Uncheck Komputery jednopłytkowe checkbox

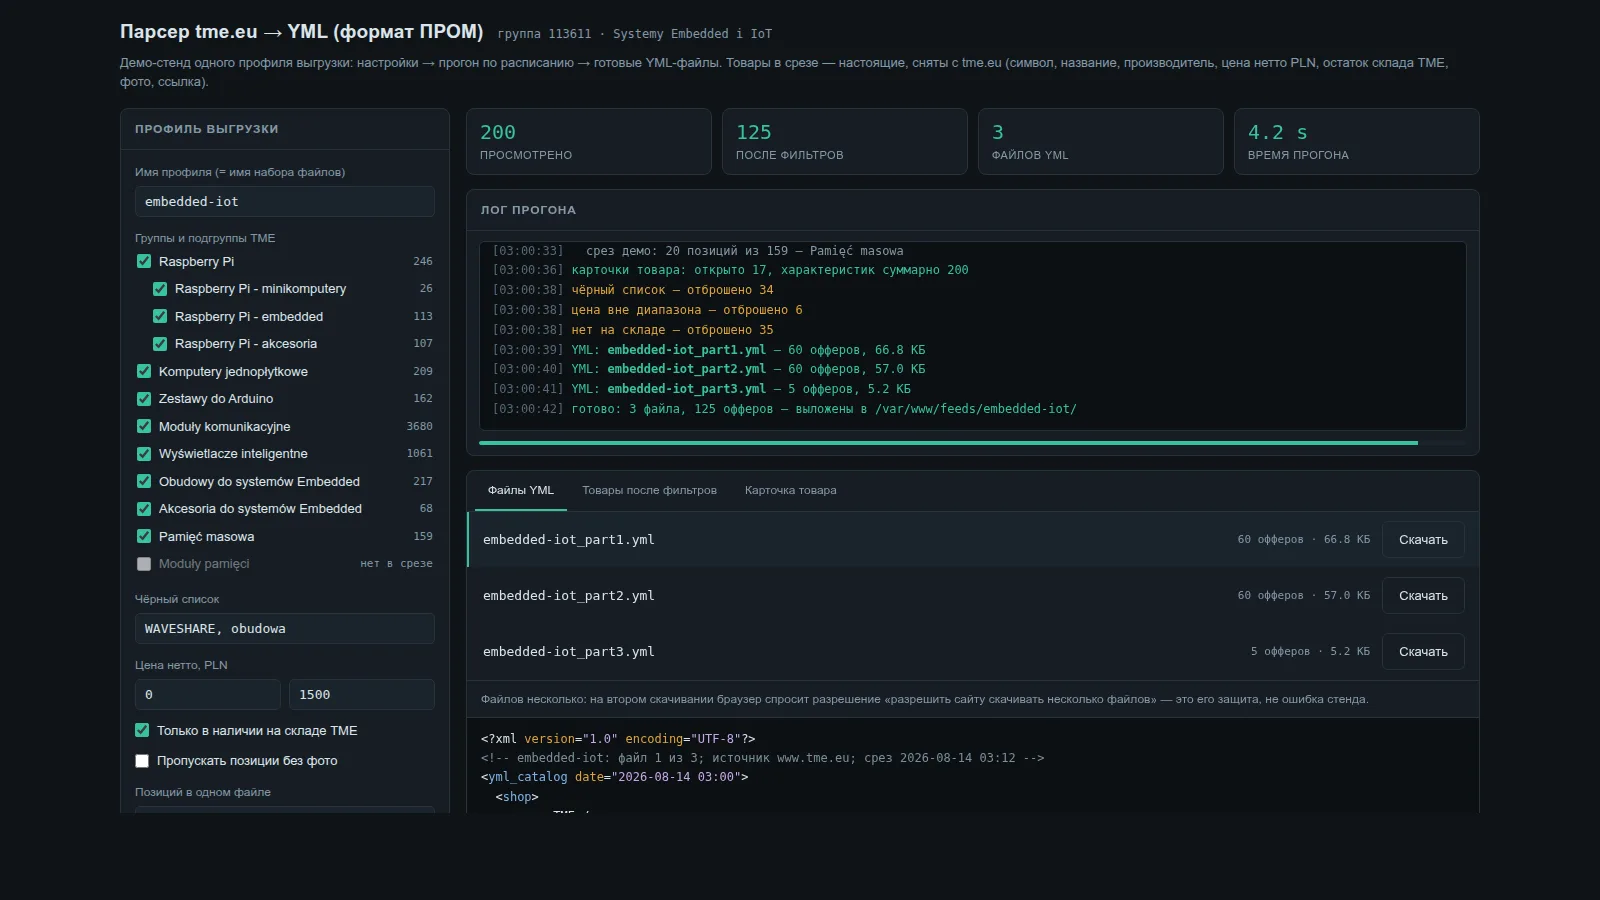(x=144, y=371)
